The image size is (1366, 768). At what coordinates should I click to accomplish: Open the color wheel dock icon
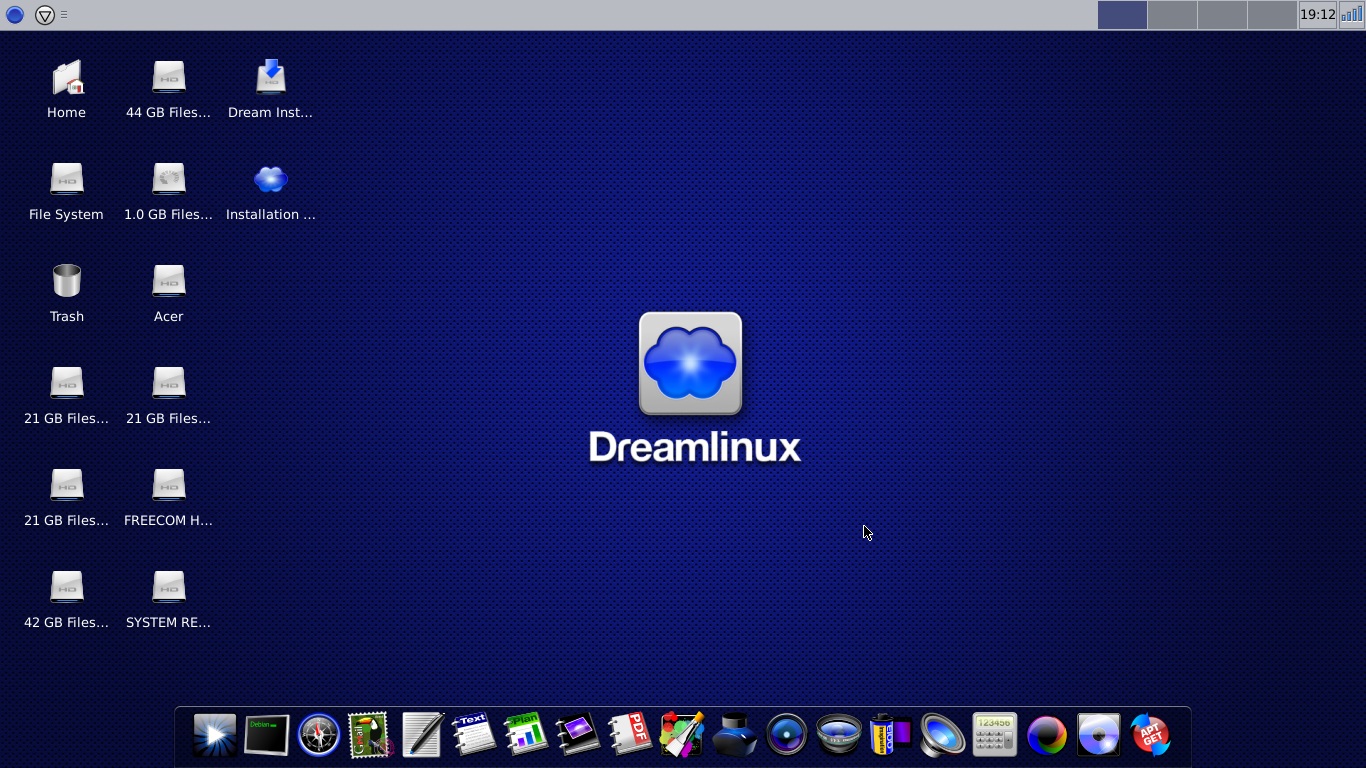pyautogui.click(x=1047, y=735)
